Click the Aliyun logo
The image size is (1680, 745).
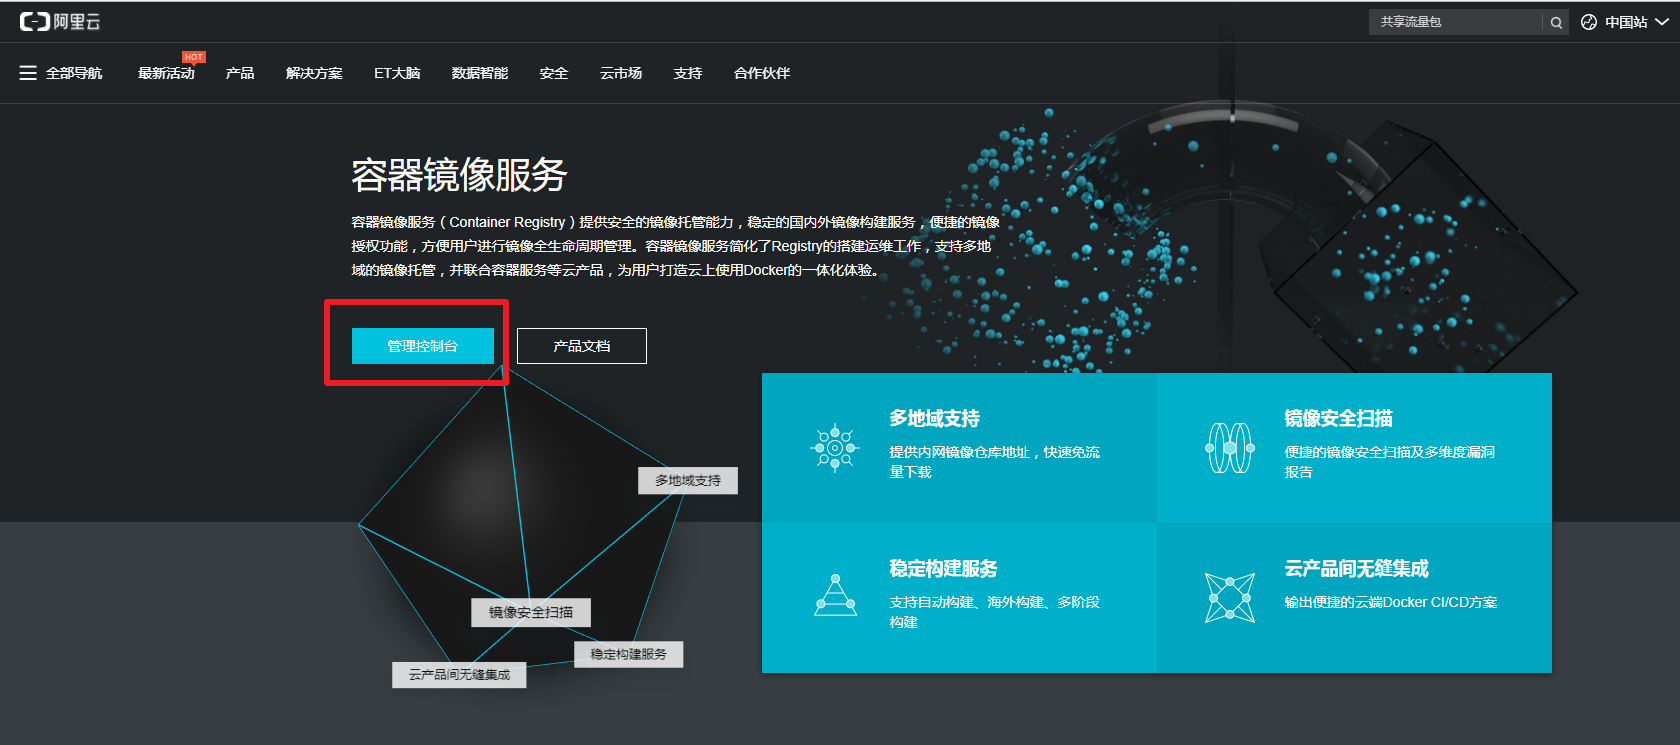point(60,22)
